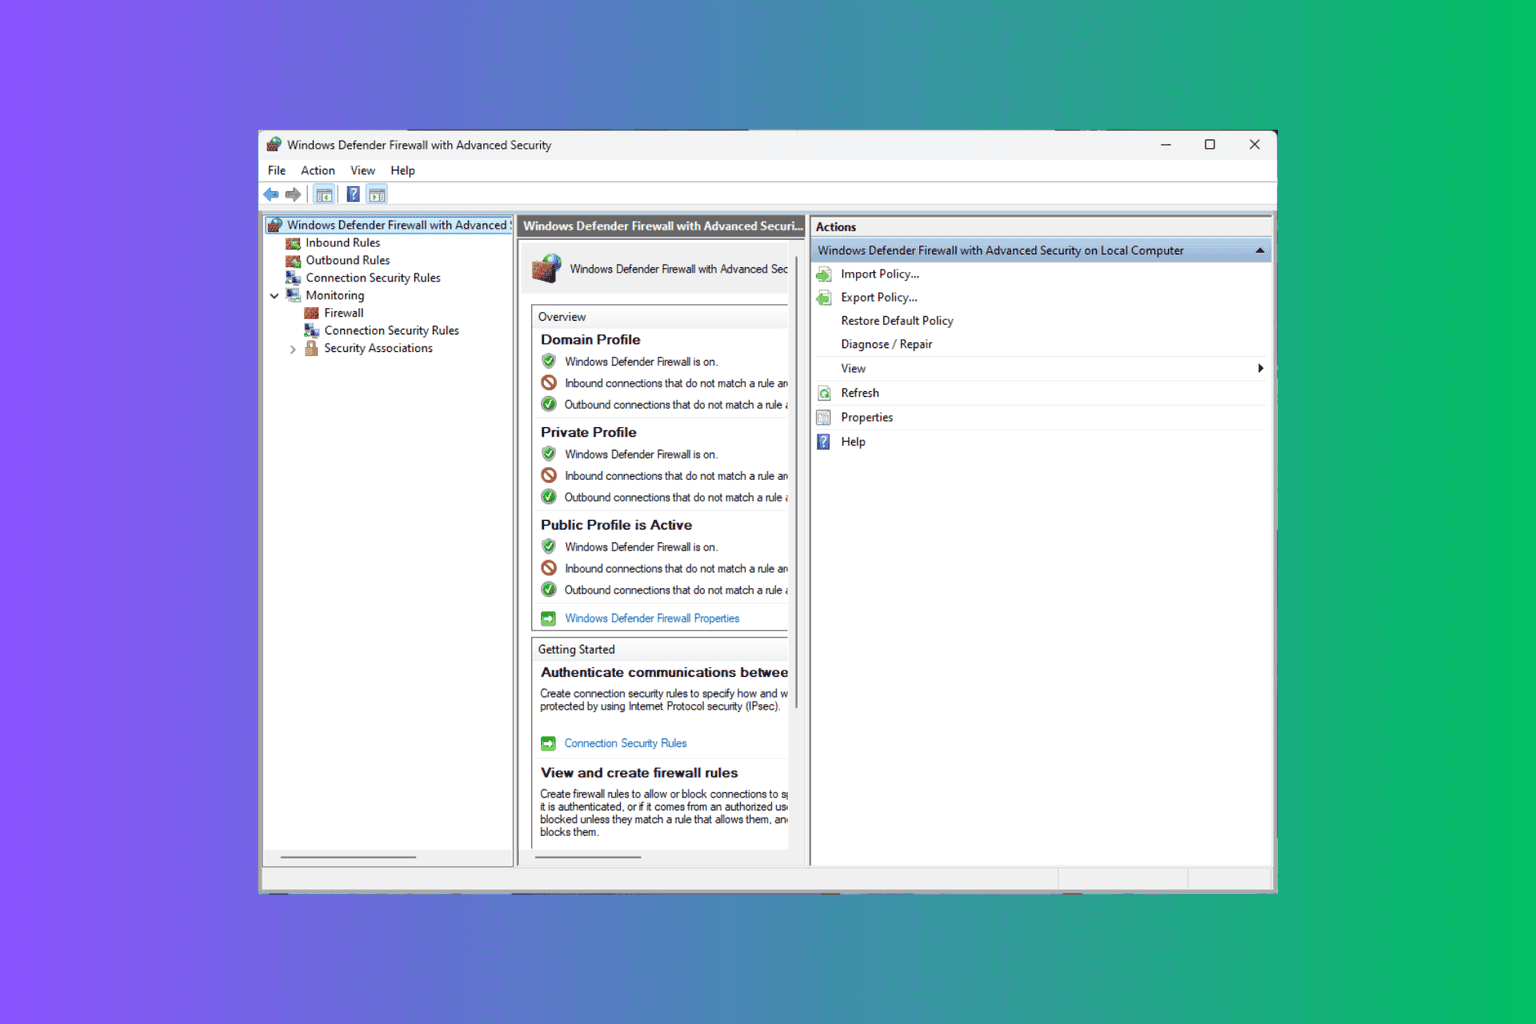Click the Help icon in Actions pane
Screen dimensions: 1536x1024
coord(824,442)
